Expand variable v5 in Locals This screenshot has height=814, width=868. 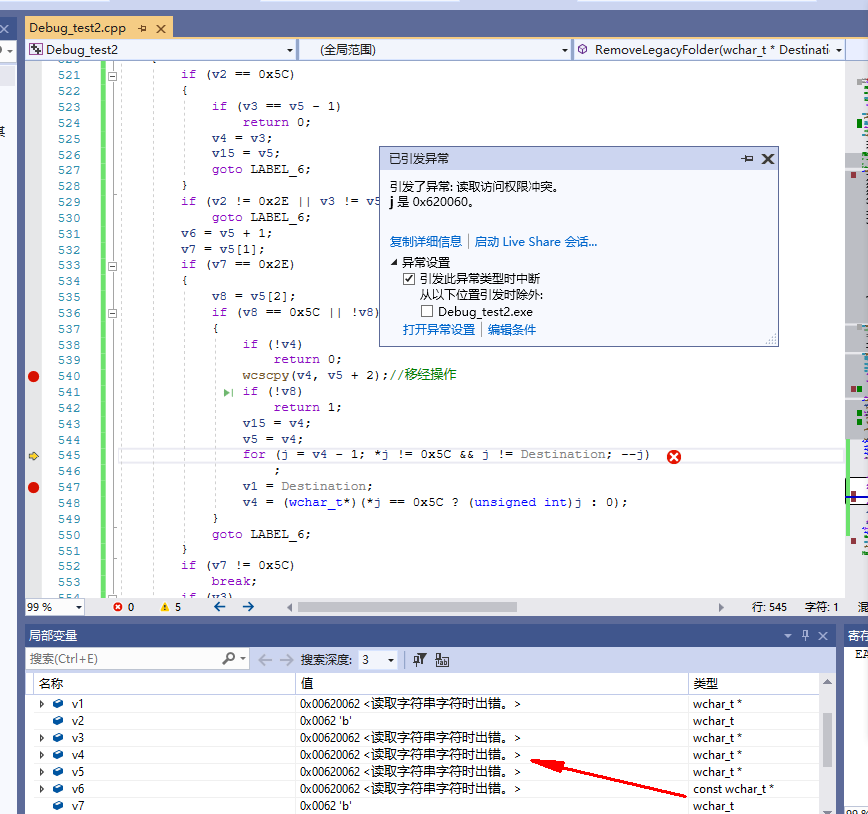tap(42, 771)
